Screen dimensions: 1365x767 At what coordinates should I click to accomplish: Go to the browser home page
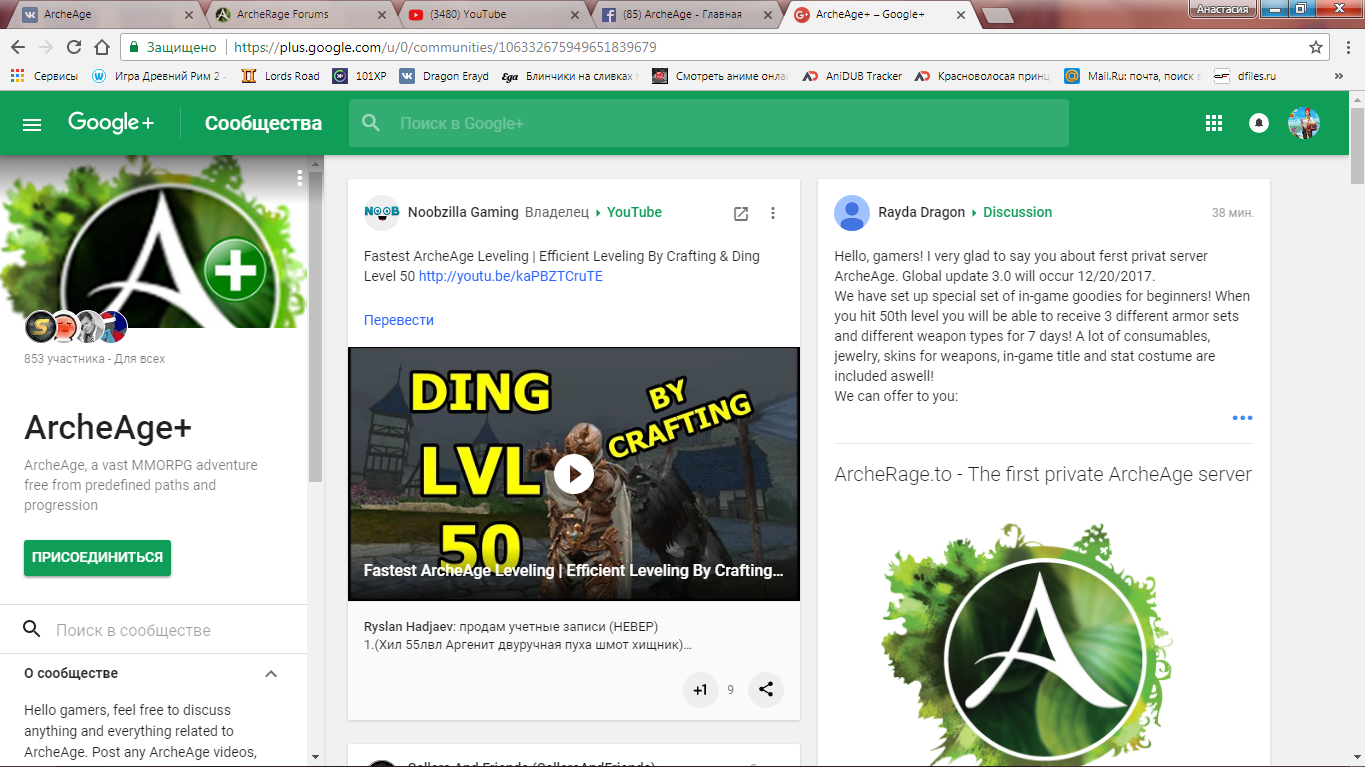[x=101, y=47]
